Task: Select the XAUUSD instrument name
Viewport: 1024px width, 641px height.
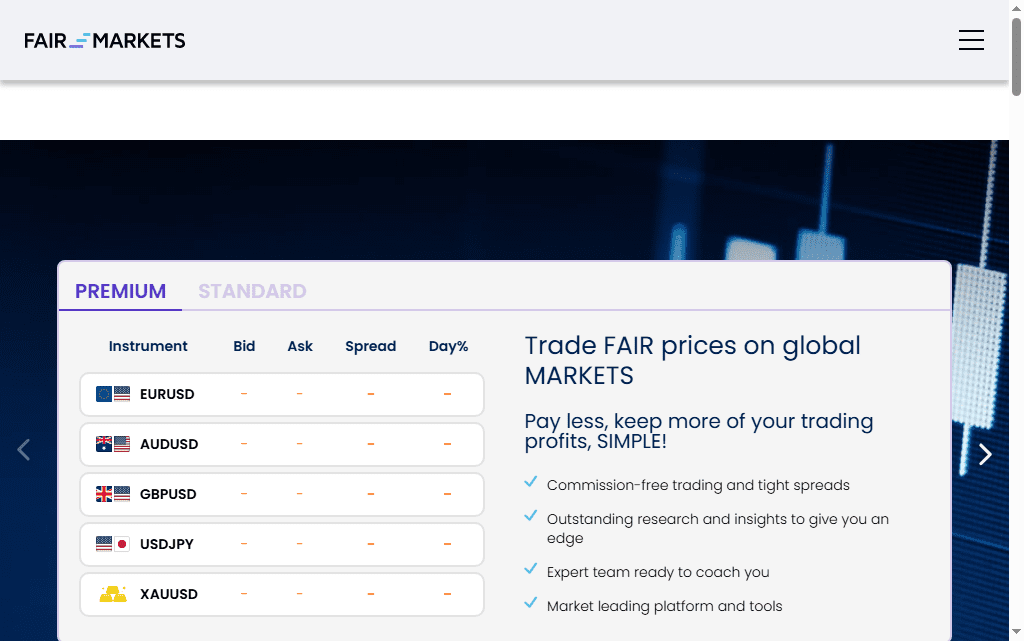Action: 168,594
